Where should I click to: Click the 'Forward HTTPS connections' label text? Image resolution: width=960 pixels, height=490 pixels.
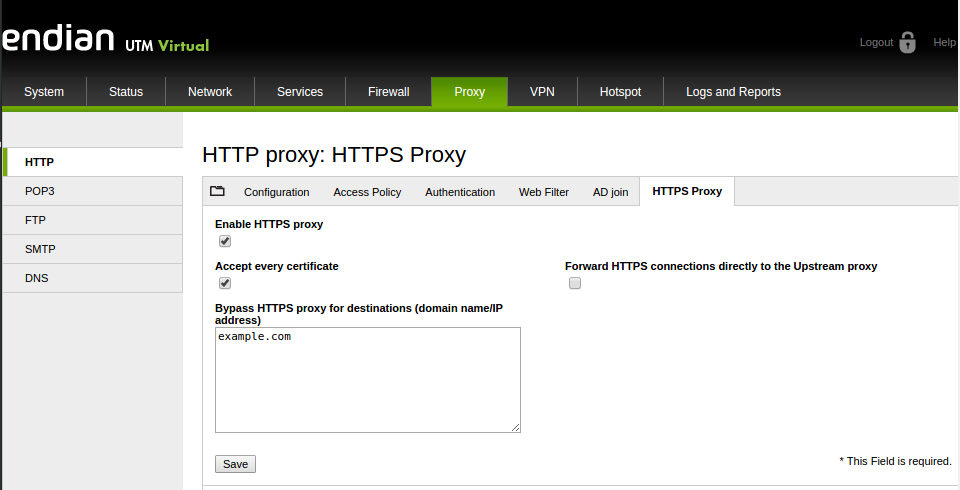tap(721, 266)
